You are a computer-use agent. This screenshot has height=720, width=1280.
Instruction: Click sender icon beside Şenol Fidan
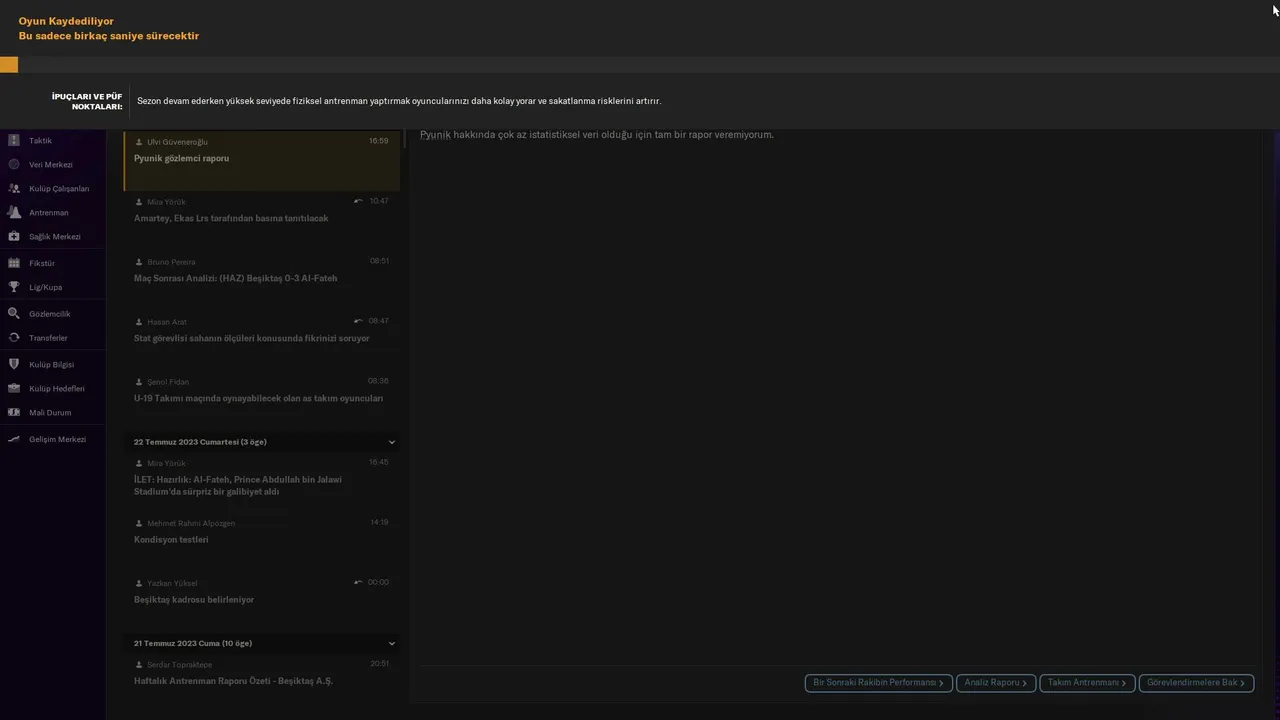pyautogui.click(x=139, y=382)
